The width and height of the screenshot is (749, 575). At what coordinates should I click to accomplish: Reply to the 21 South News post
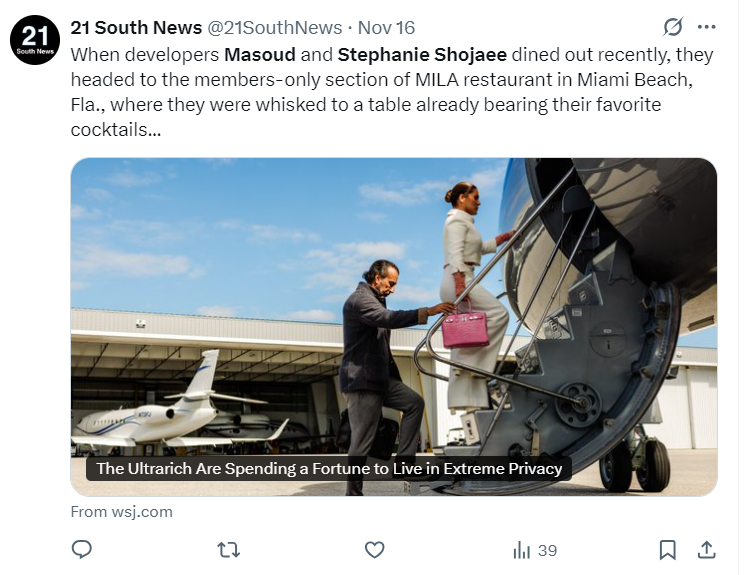83,549
